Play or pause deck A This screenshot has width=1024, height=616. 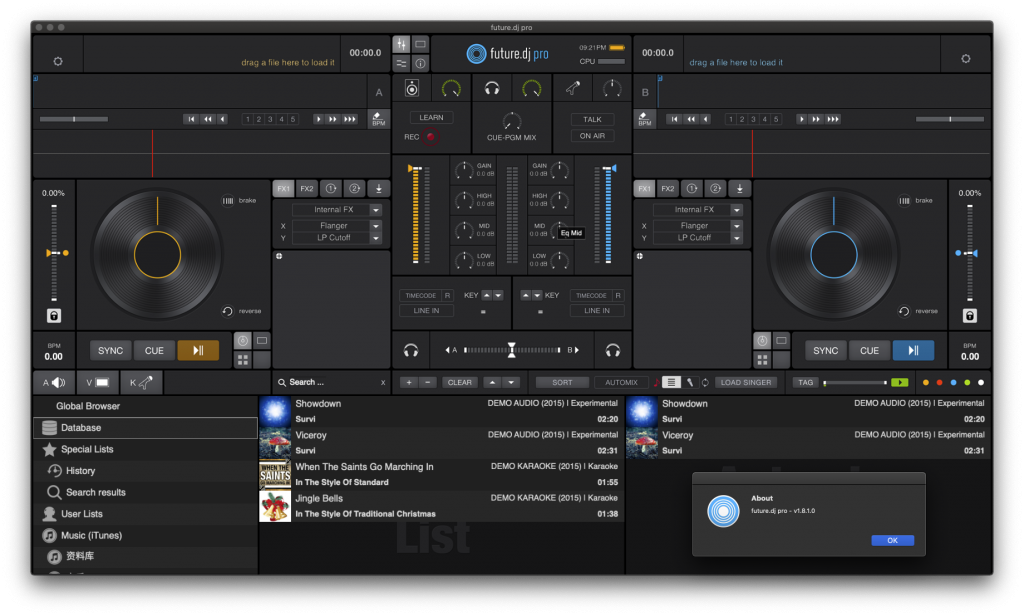[x=198, y=351]
